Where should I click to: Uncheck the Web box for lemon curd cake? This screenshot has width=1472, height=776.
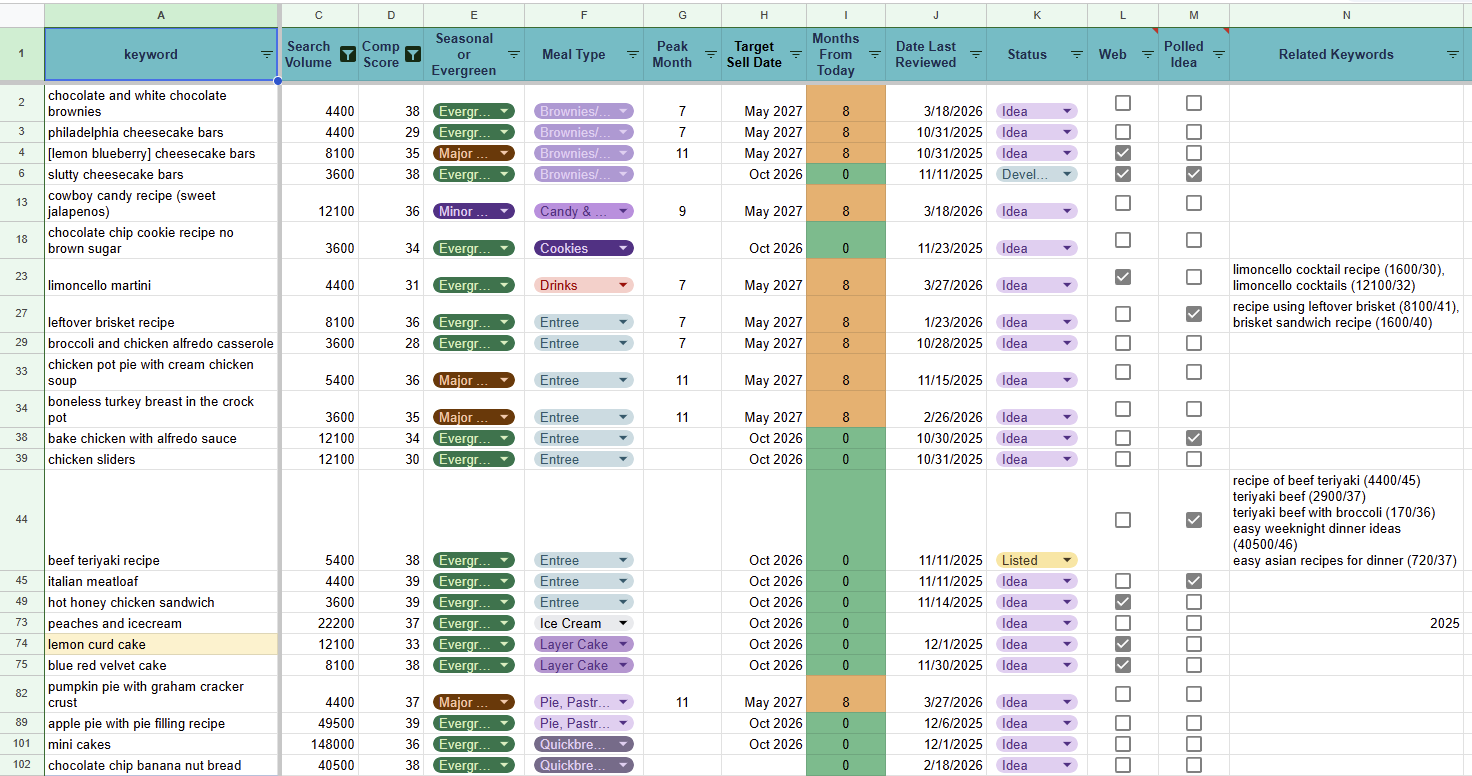point(1123,644)
